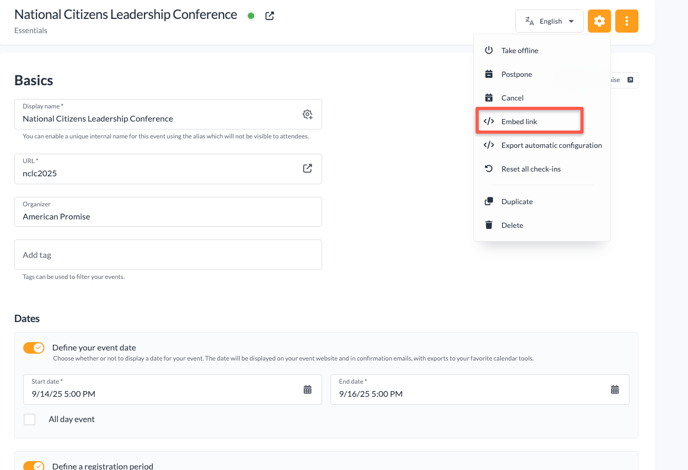
Task: Select Cancel in the event menu
Action: pyautogui.click(x=542, y=98)
